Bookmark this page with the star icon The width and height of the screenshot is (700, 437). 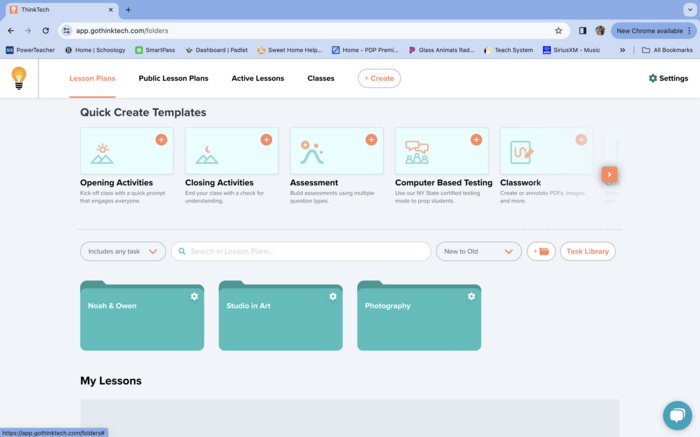pos(558,30)
